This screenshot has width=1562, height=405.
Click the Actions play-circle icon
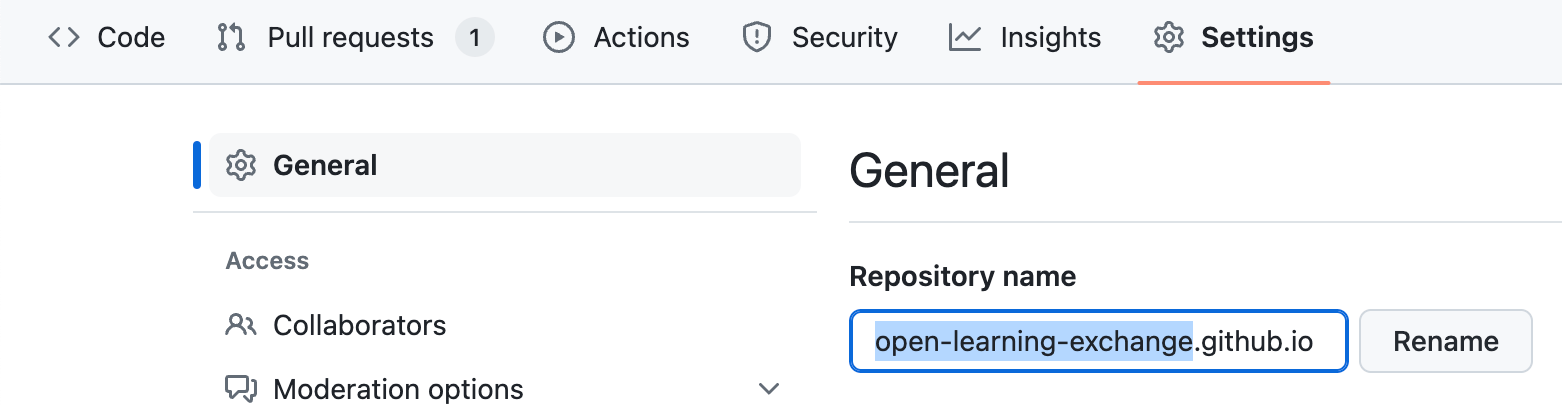point(558,38)
